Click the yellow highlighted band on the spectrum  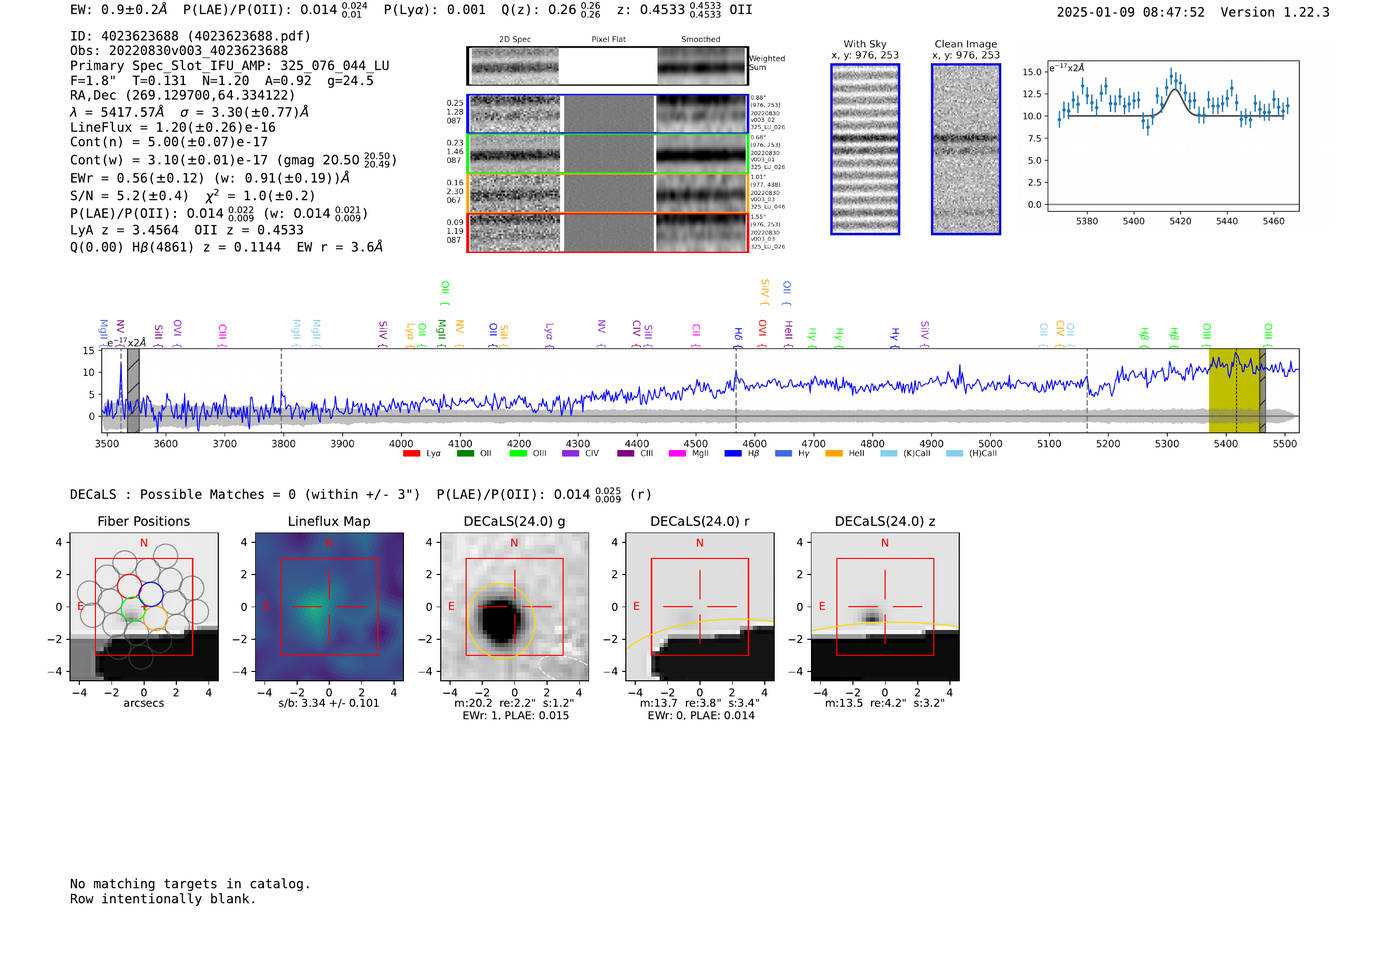1234,391
